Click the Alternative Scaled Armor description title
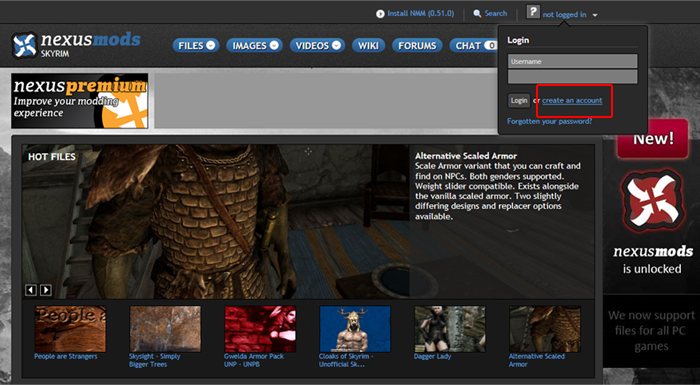Screen dimensions: 700x385 click(466, 156)
